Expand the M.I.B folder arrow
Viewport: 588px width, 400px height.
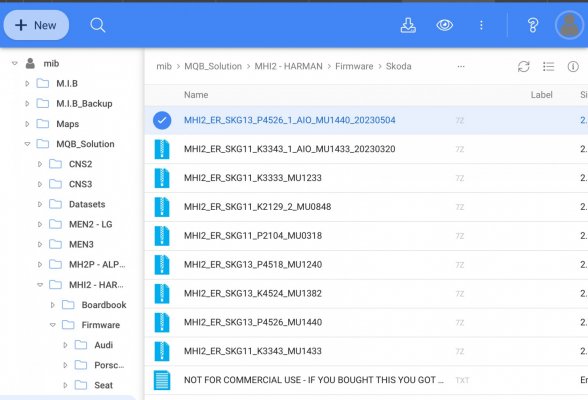tap(27, 84)
